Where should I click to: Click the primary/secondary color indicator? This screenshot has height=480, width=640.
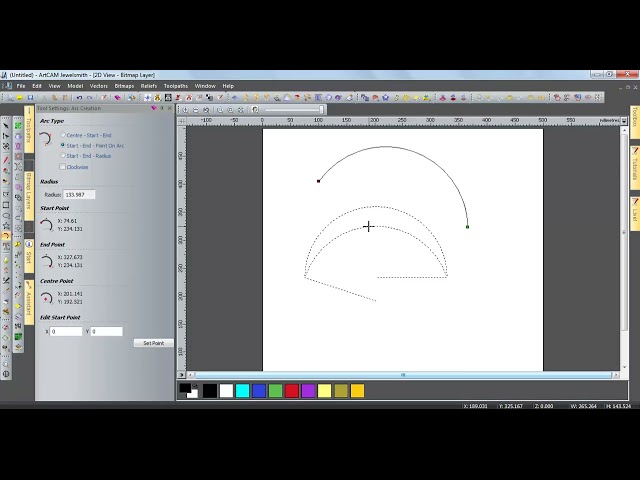pyautogui.click(x=189, y=391)
